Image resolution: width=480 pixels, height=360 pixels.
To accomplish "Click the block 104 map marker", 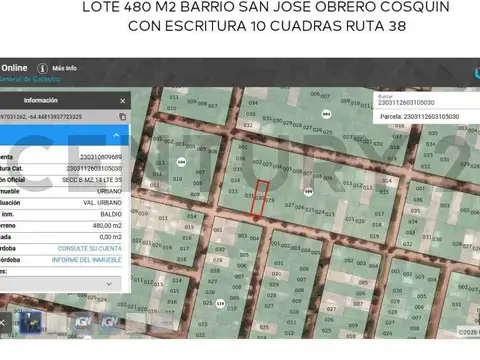I will (181, 162).
